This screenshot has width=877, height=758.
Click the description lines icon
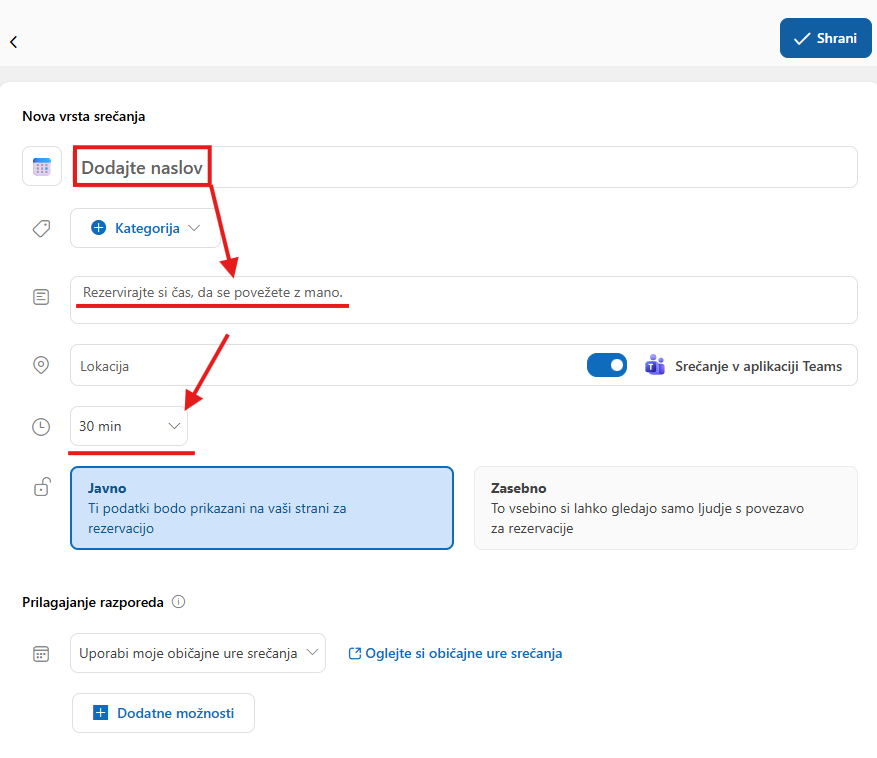coord(41,296)
